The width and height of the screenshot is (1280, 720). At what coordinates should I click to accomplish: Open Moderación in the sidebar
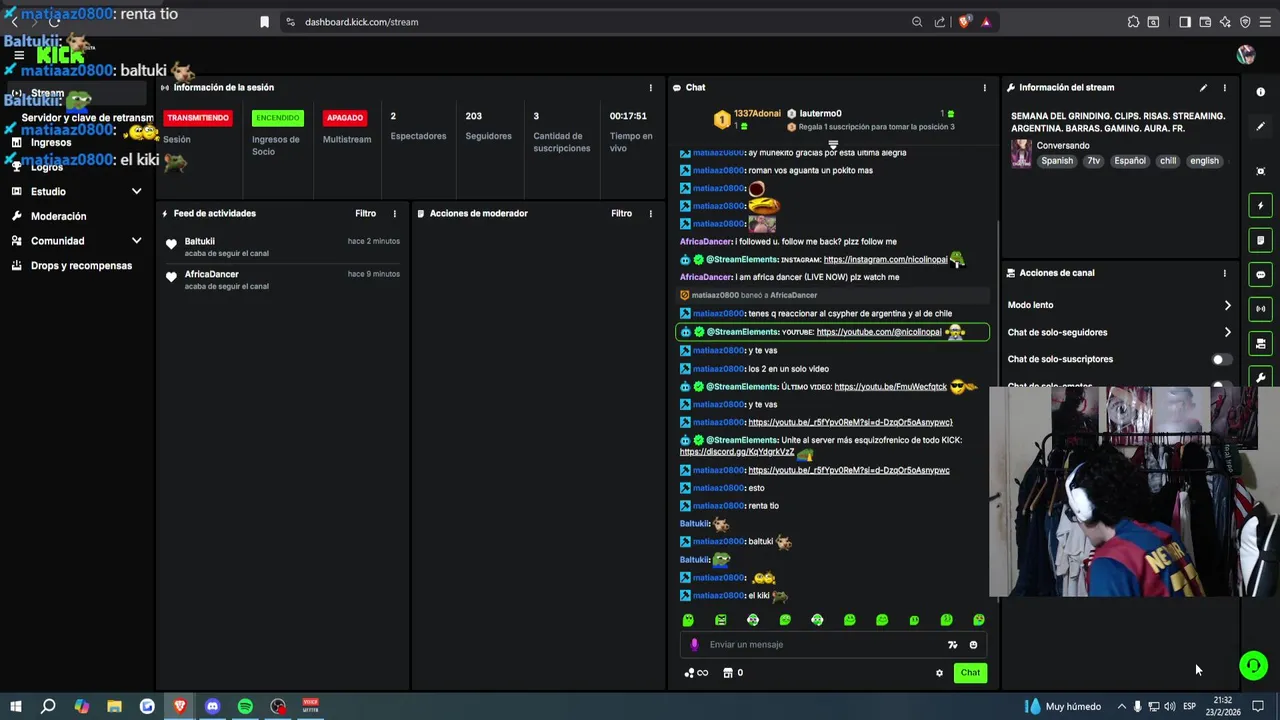pos(59,216)
